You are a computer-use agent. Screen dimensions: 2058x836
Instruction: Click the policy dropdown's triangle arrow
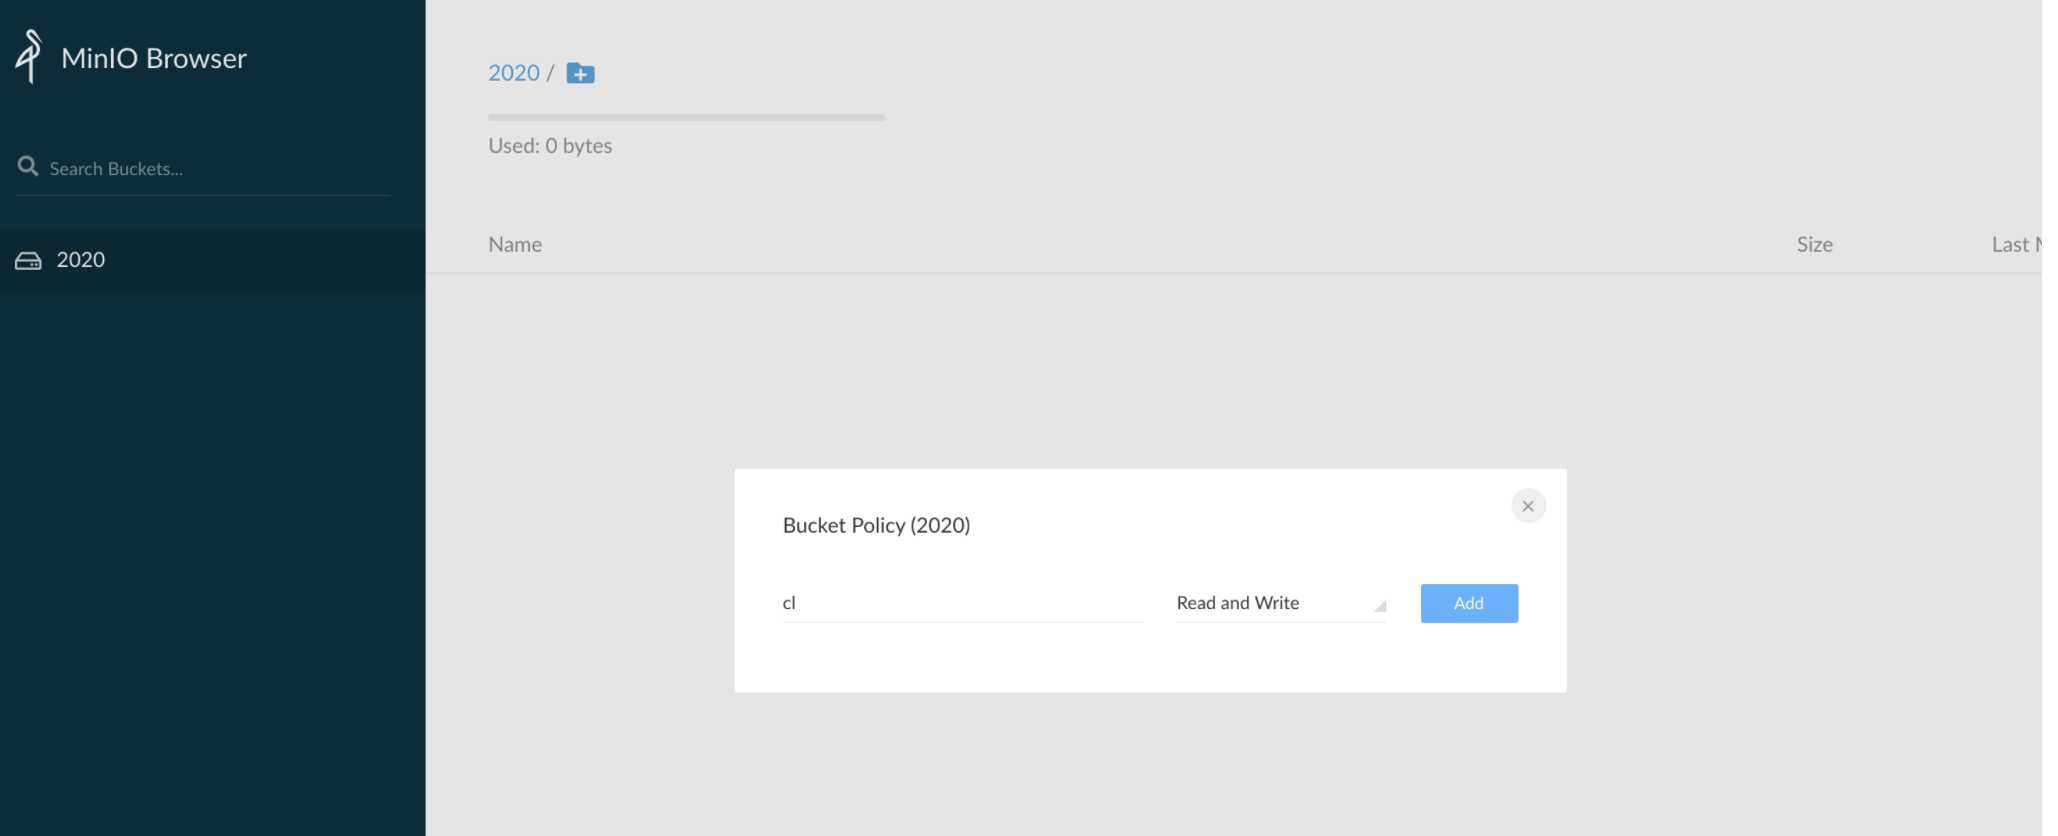[x=1380, y=606]
